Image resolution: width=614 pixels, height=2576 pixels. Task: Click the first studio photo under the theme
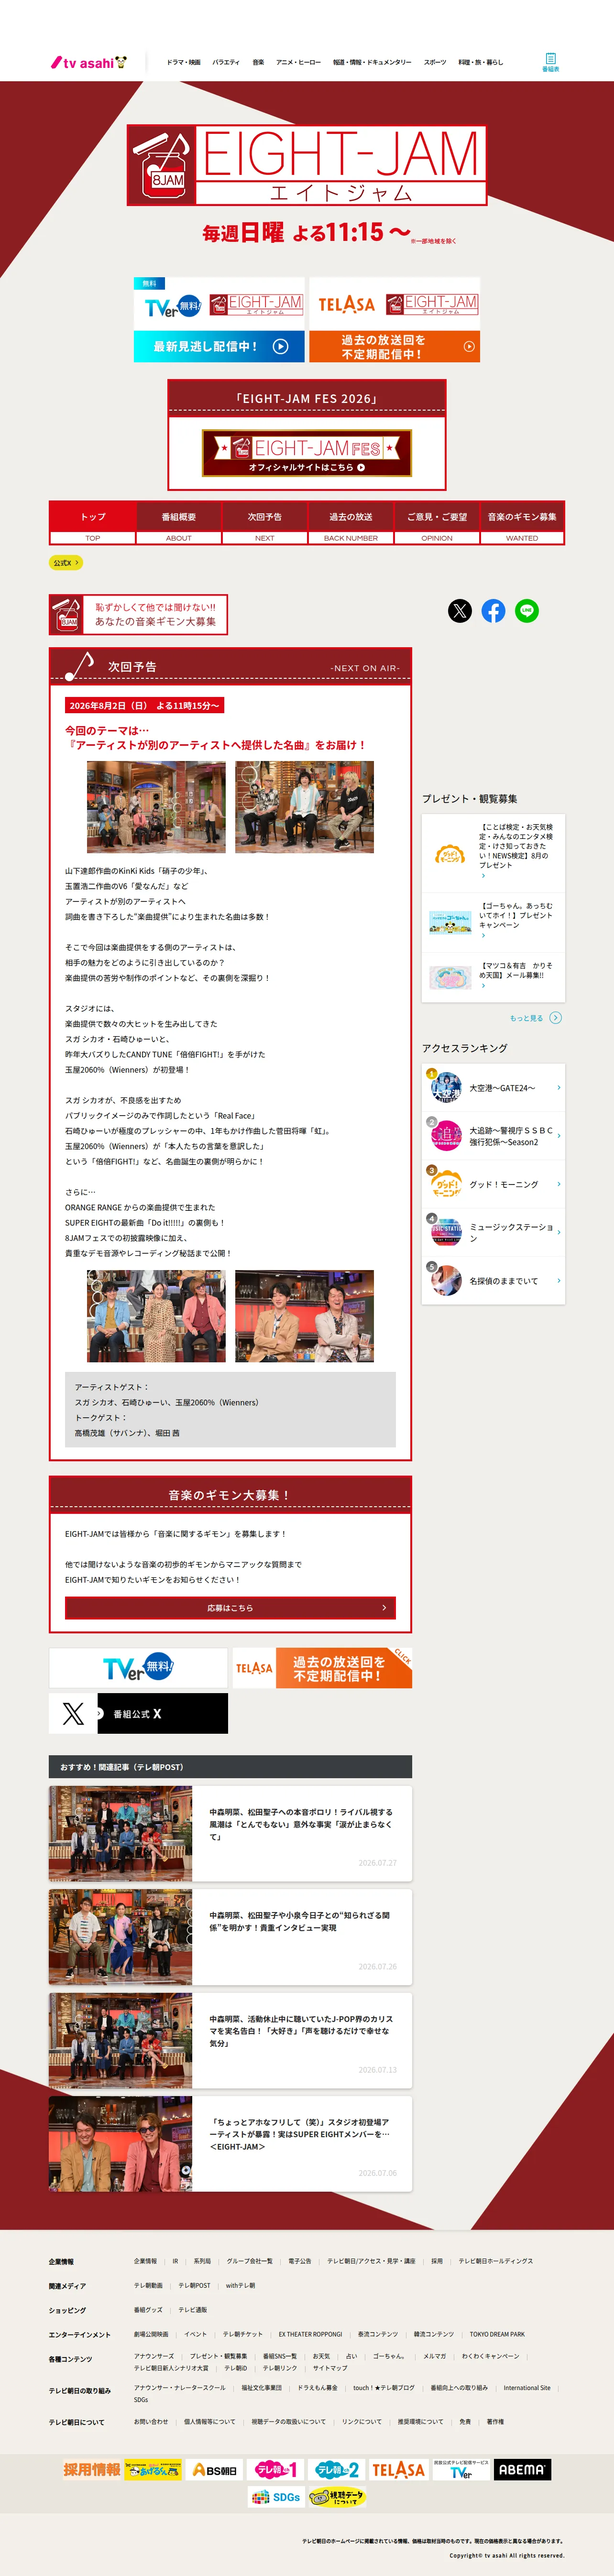[156, 807]
